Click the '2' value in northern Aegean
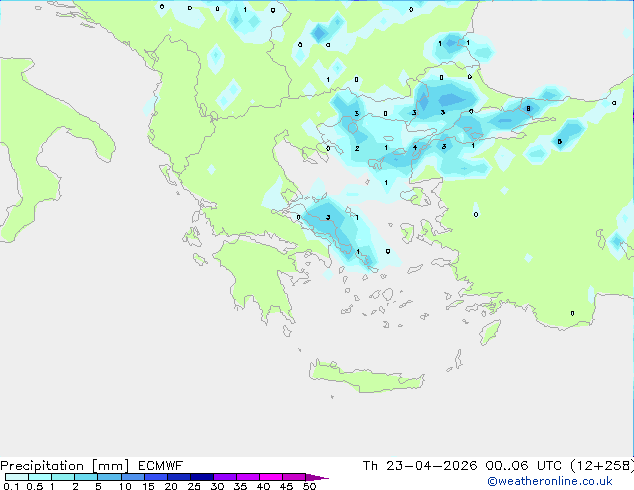 (357, 148)
